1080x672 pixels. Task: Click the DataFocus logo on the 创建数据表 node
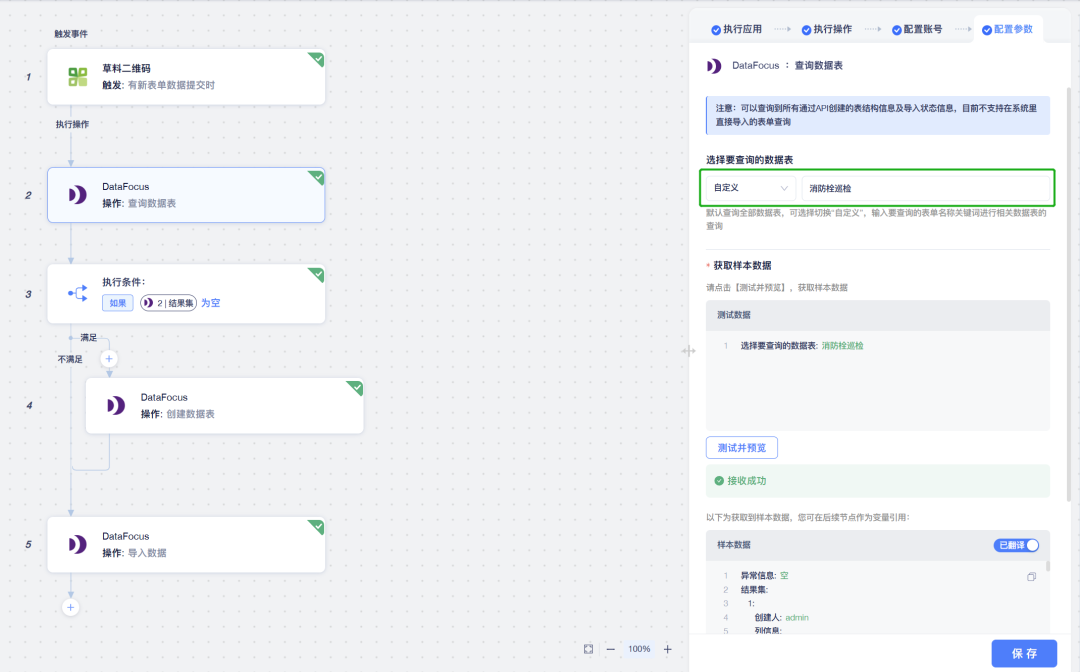(x=116, y=406)
